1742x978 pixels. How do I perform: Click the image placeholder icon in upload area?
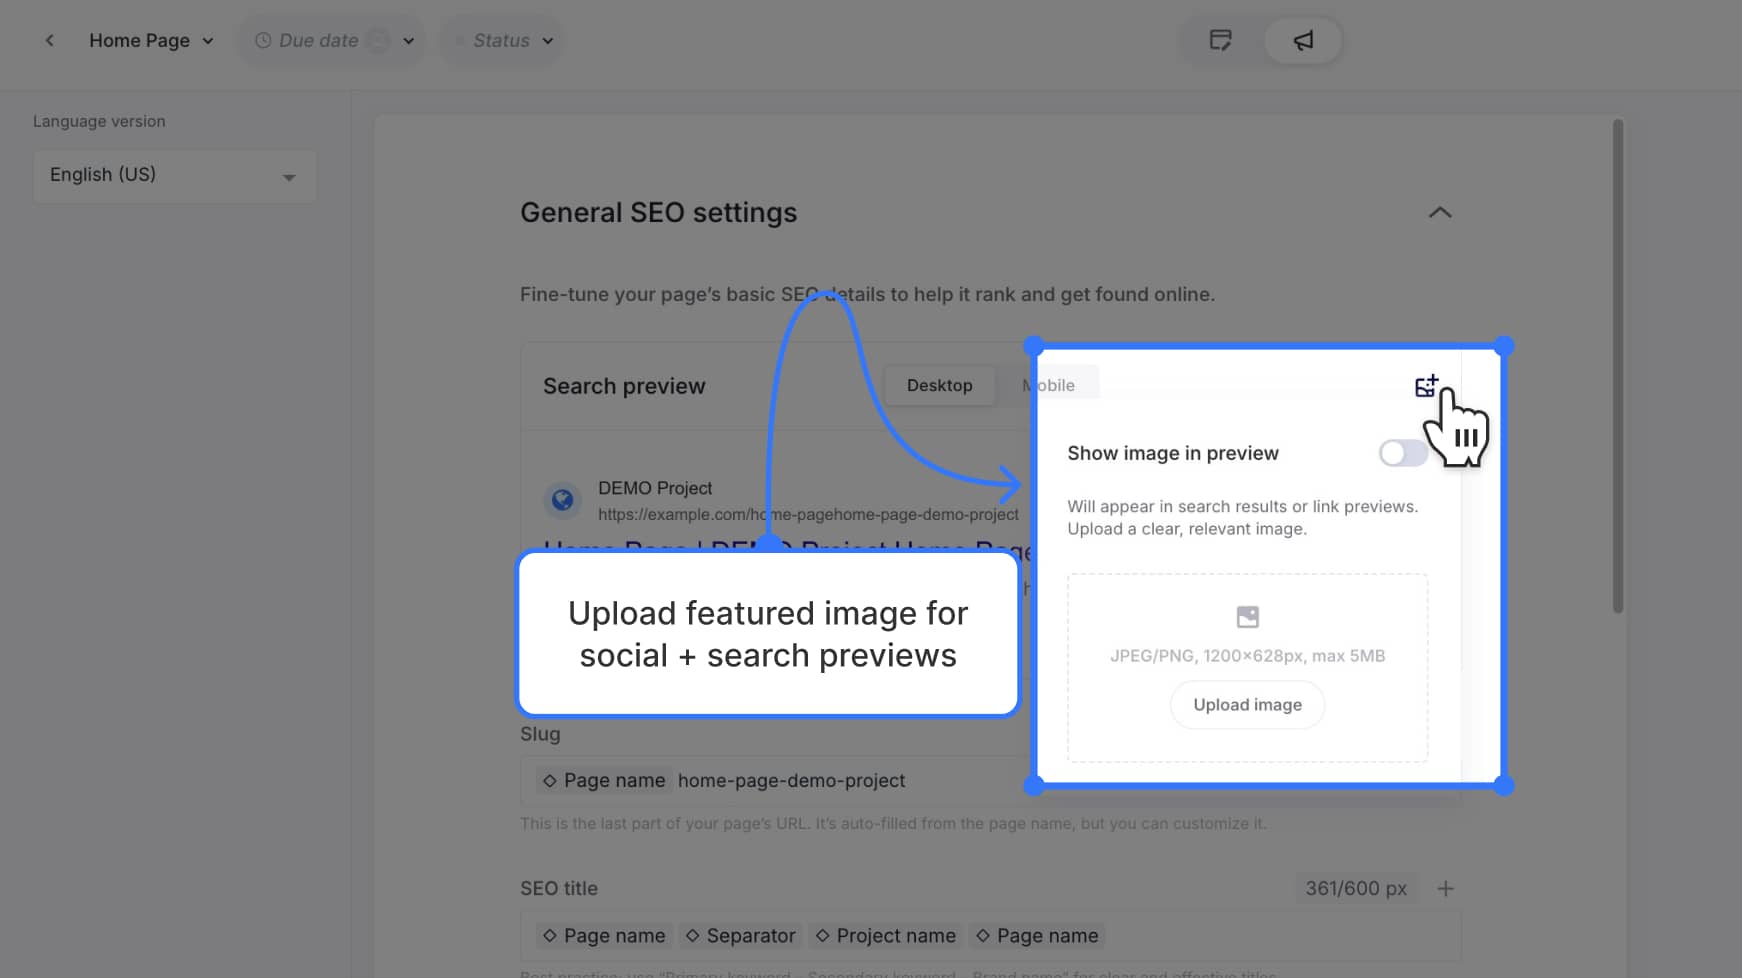[1247, 617]
